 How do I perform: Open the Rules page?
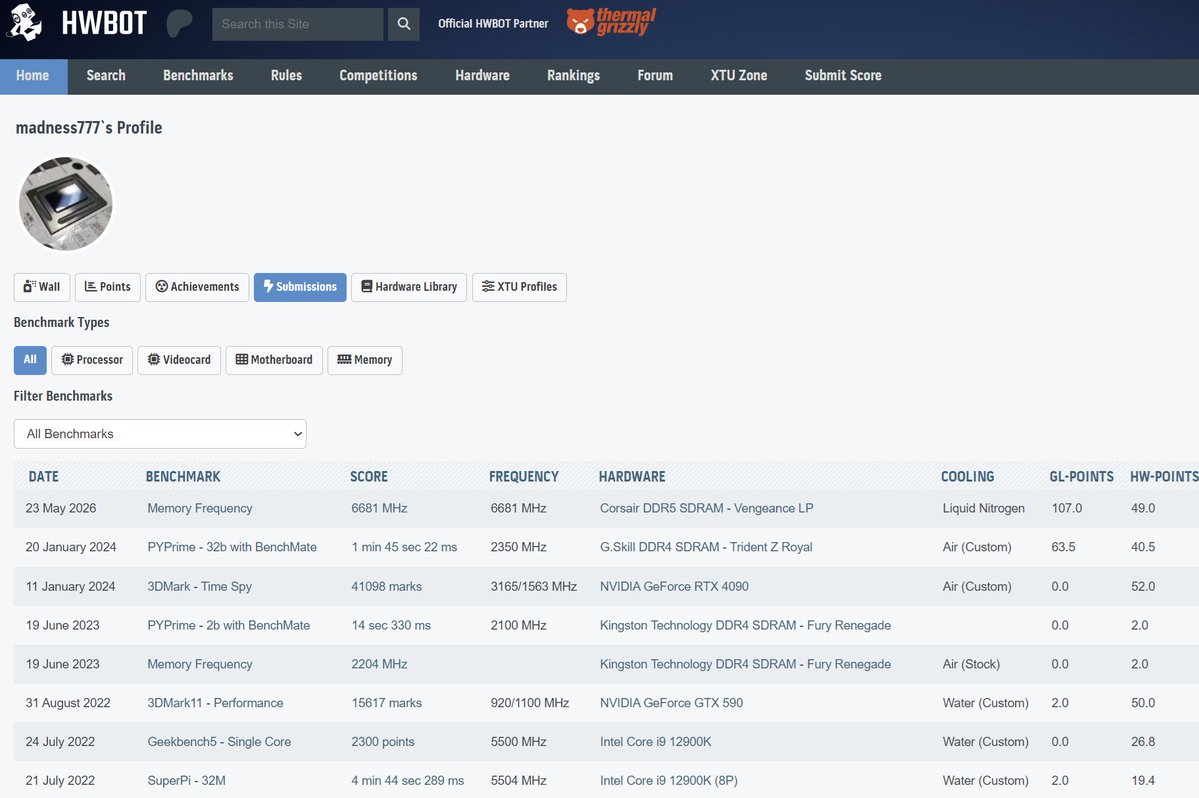(286, 76)
